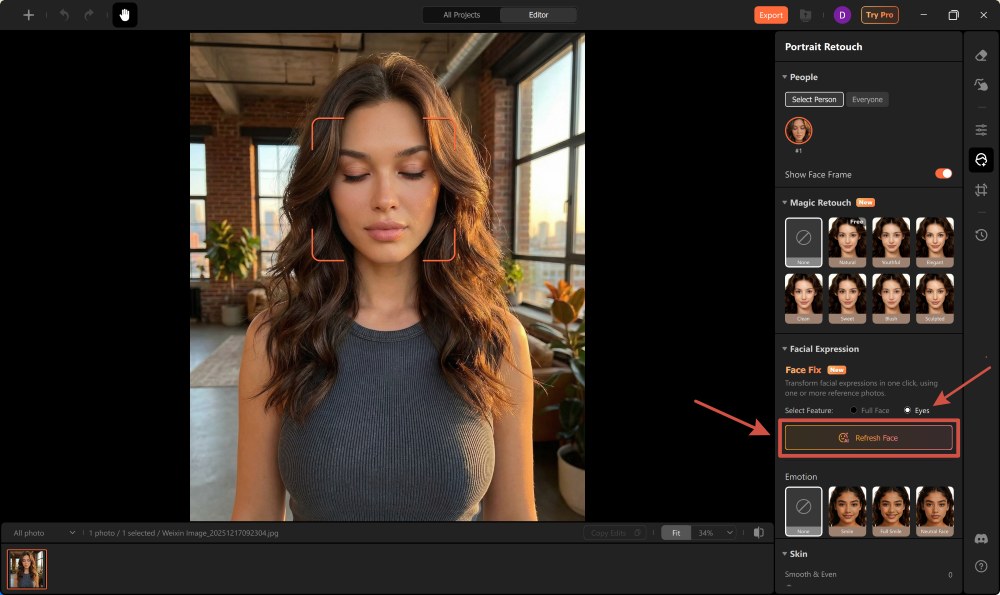Click the orange Export button
Image resolution: width=1000 pixels, height=595 pixels.
(x=771, y=15)
